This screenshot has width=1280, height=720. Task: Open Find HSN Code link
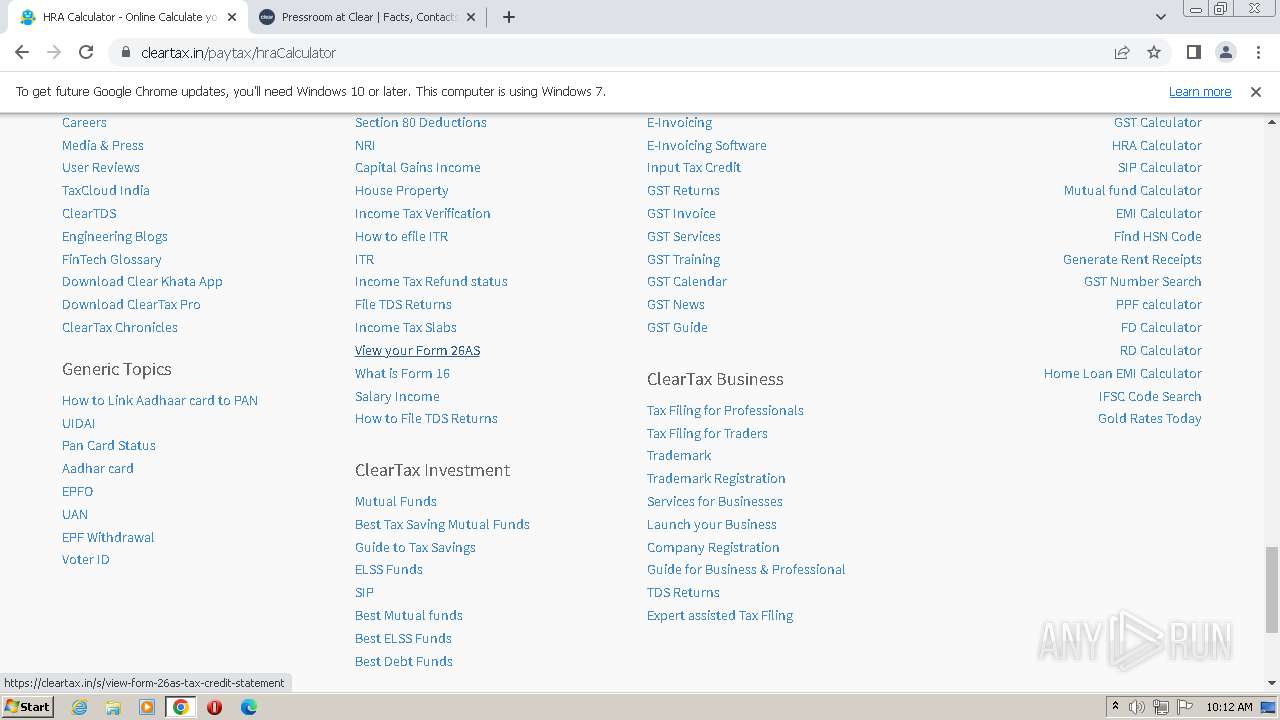pyautogui.click(x=1158, y=236)
